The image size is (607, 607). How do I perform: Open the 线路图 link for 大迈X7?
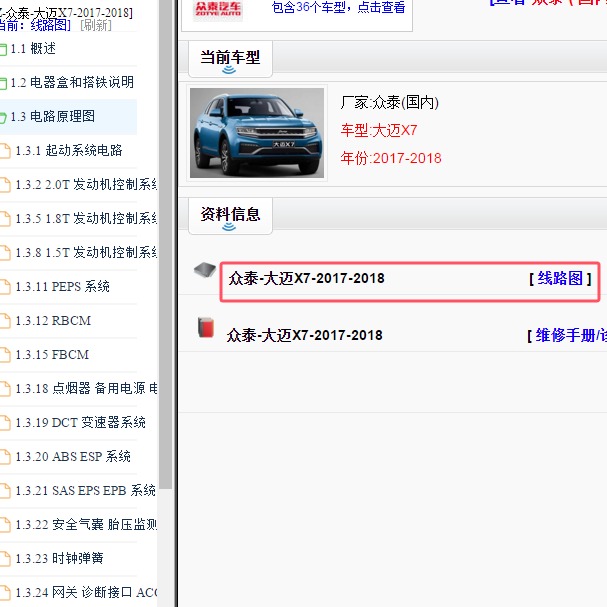click(x=560, y=278)
